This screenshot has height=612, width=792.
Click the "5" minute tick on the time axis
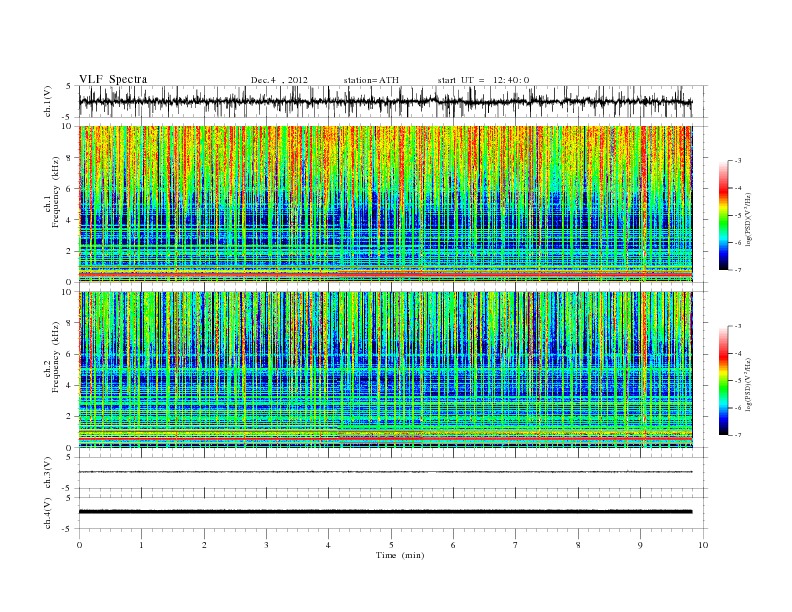(391, 545)
